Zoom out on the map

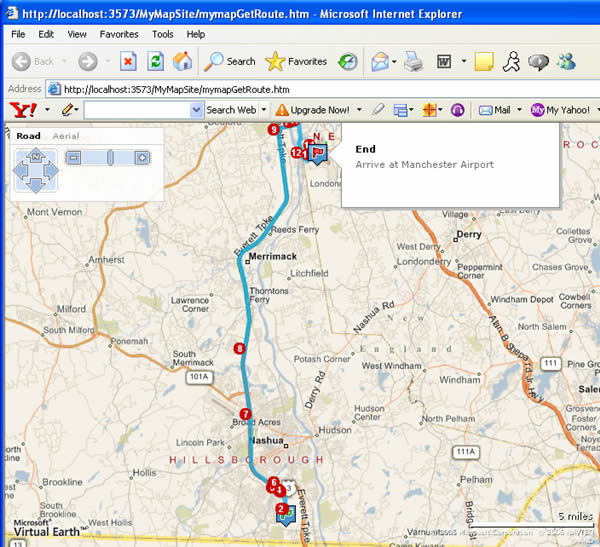74,158
